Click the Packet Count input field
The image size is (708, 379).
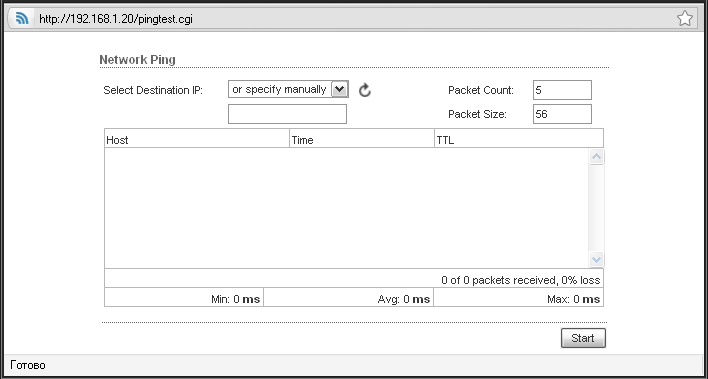pyautogui.click(x=562, y=90)
